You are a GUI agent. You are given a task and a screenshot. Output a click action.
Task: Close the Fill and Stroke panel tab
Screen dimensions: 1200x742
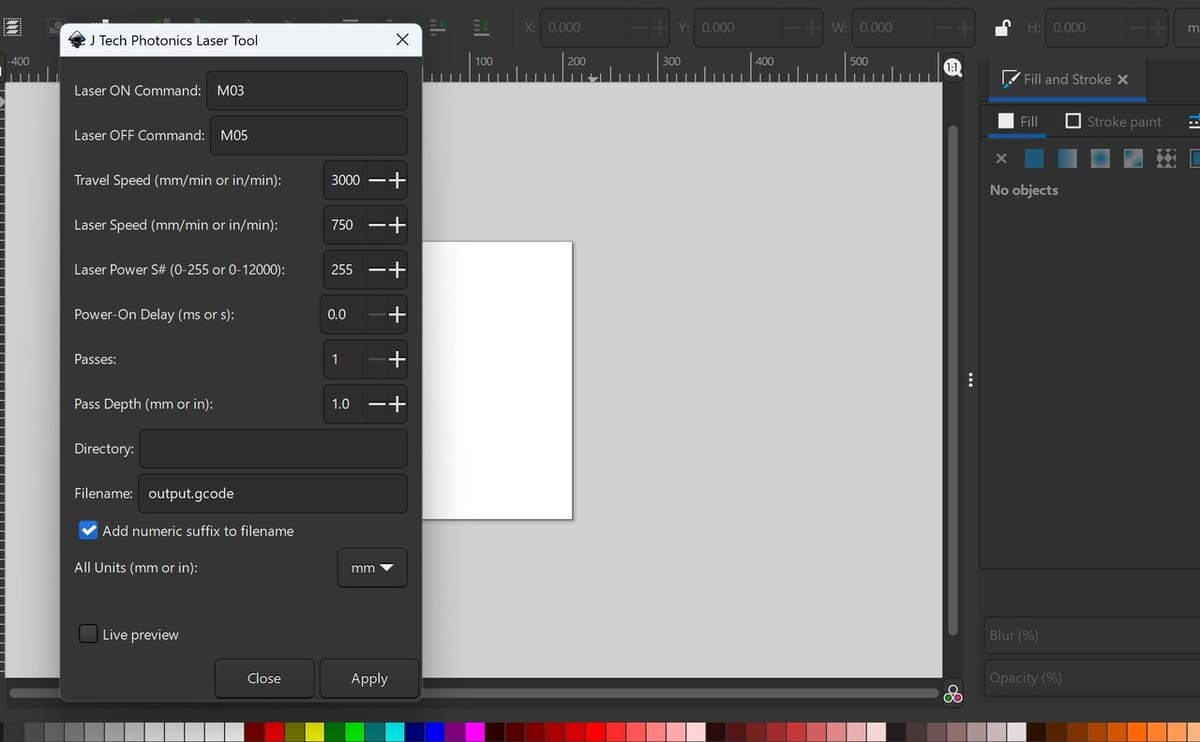coord(1123,79)
